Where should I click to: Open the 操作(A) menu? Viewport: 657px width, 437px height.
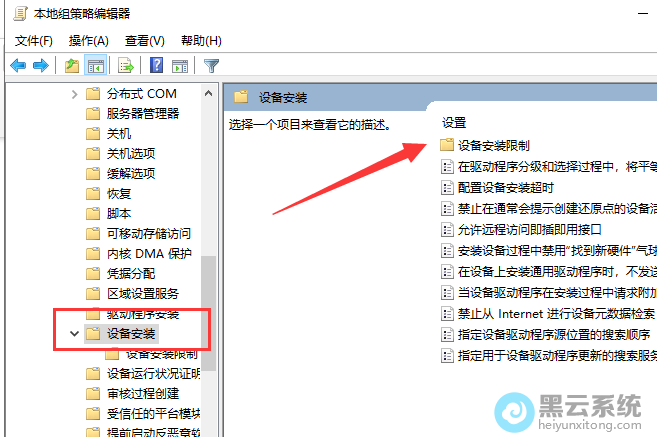(x=89, y=41)
